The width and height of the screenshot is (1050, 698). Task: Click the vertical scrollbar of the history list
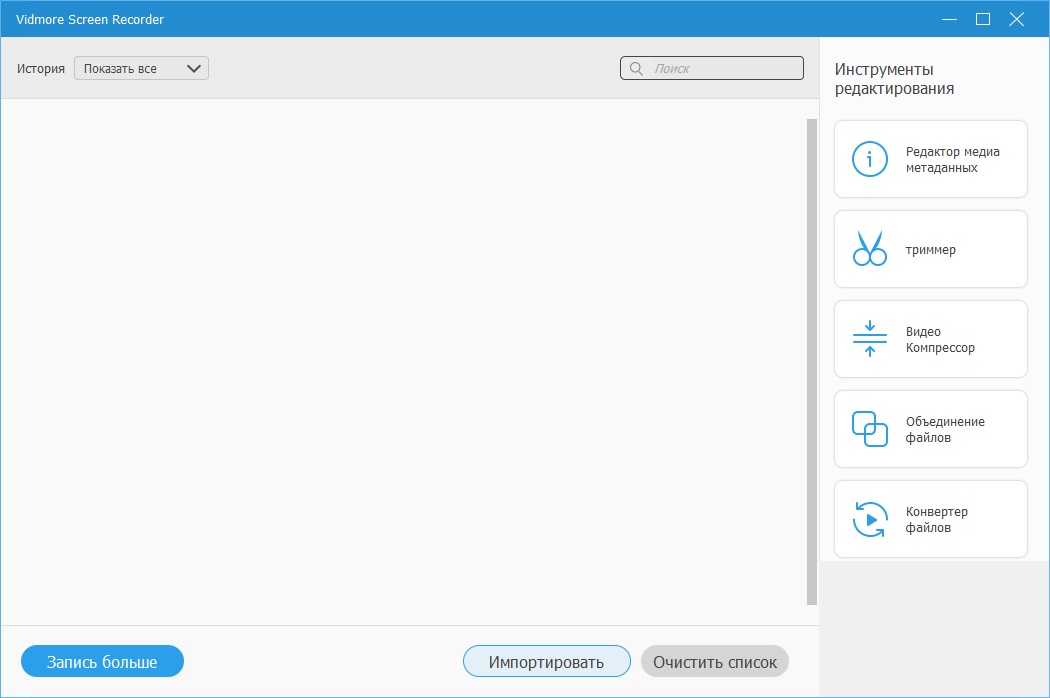pos(810,360)
